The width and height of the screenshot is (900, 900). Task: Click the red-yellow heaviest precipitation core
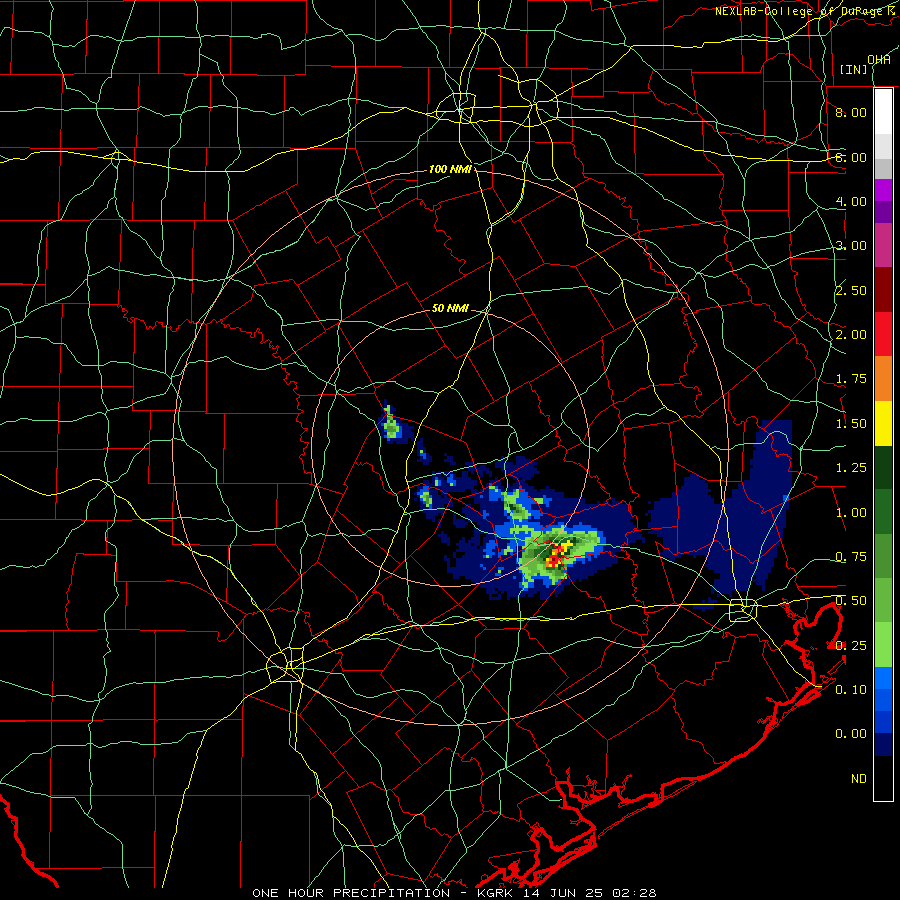tap(556, 556)
